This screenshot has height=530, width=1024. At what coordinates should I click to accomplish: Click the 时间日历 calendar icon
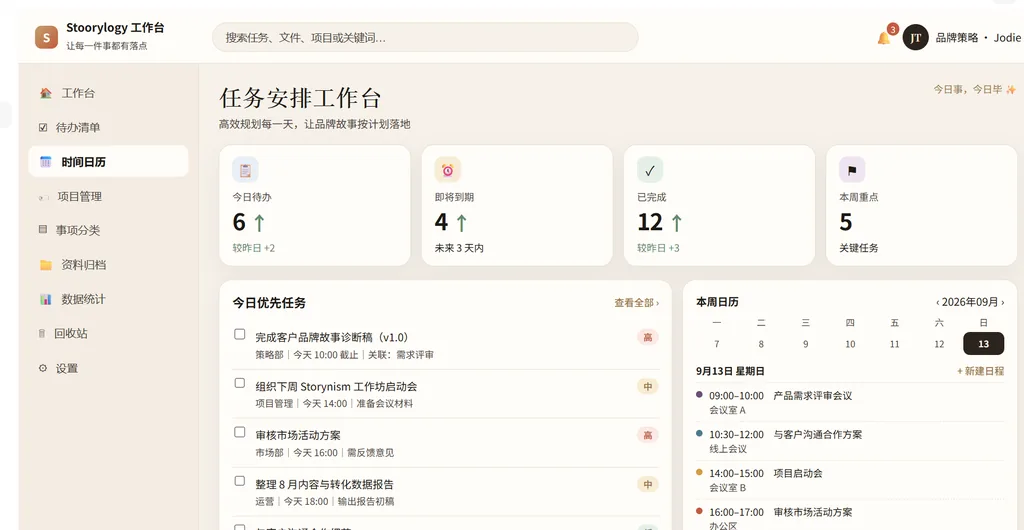45,162
